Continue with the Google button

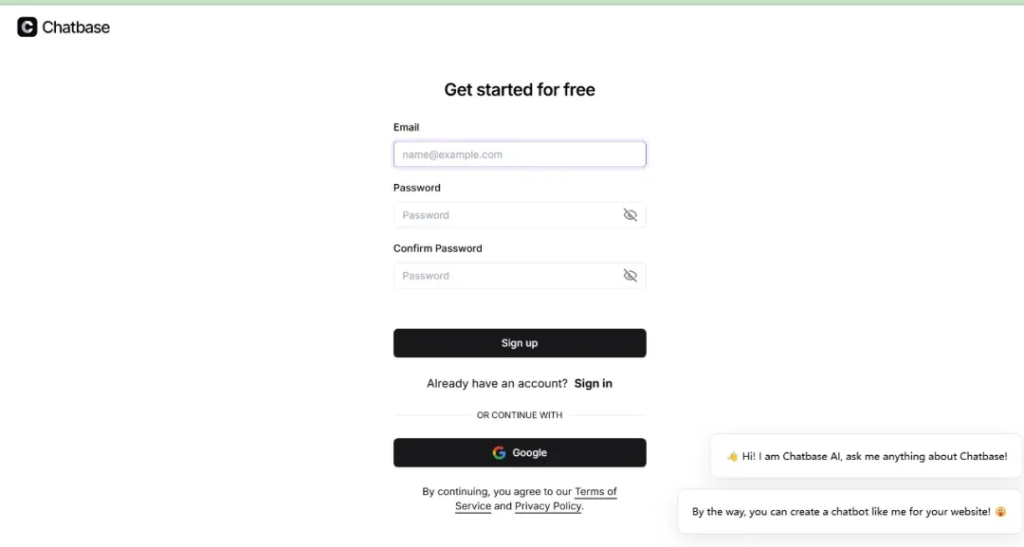click(519, 452)
